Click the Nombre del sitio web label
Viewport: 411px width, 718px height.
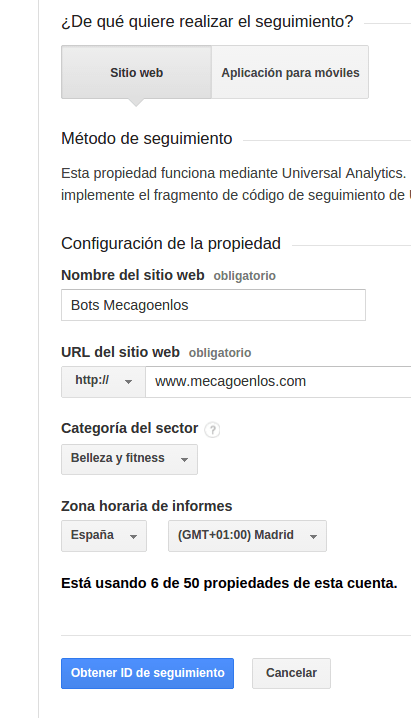(133, 275)
